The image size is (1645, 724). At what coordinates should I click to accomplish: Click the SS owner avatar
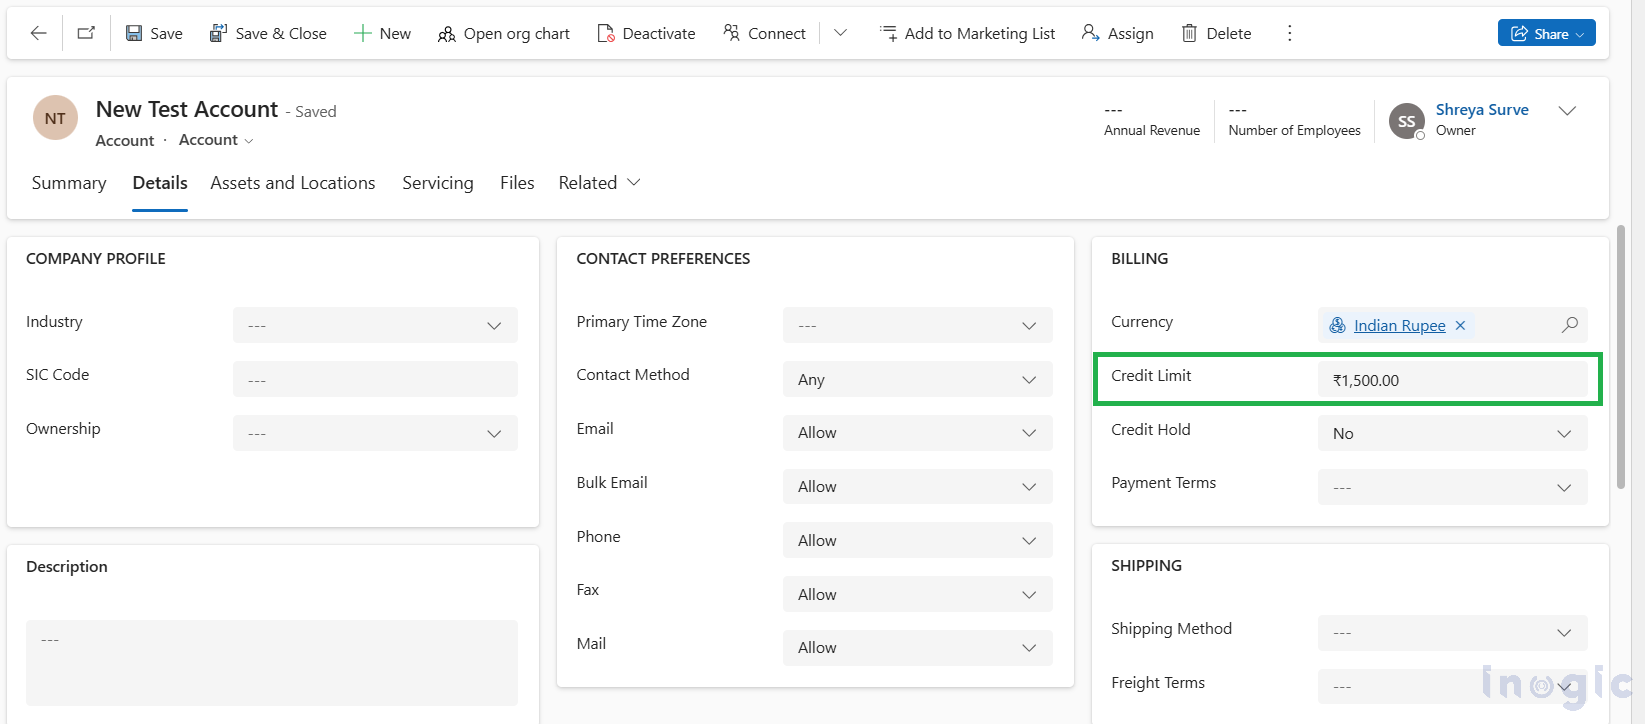click(x=1406, y=121)
